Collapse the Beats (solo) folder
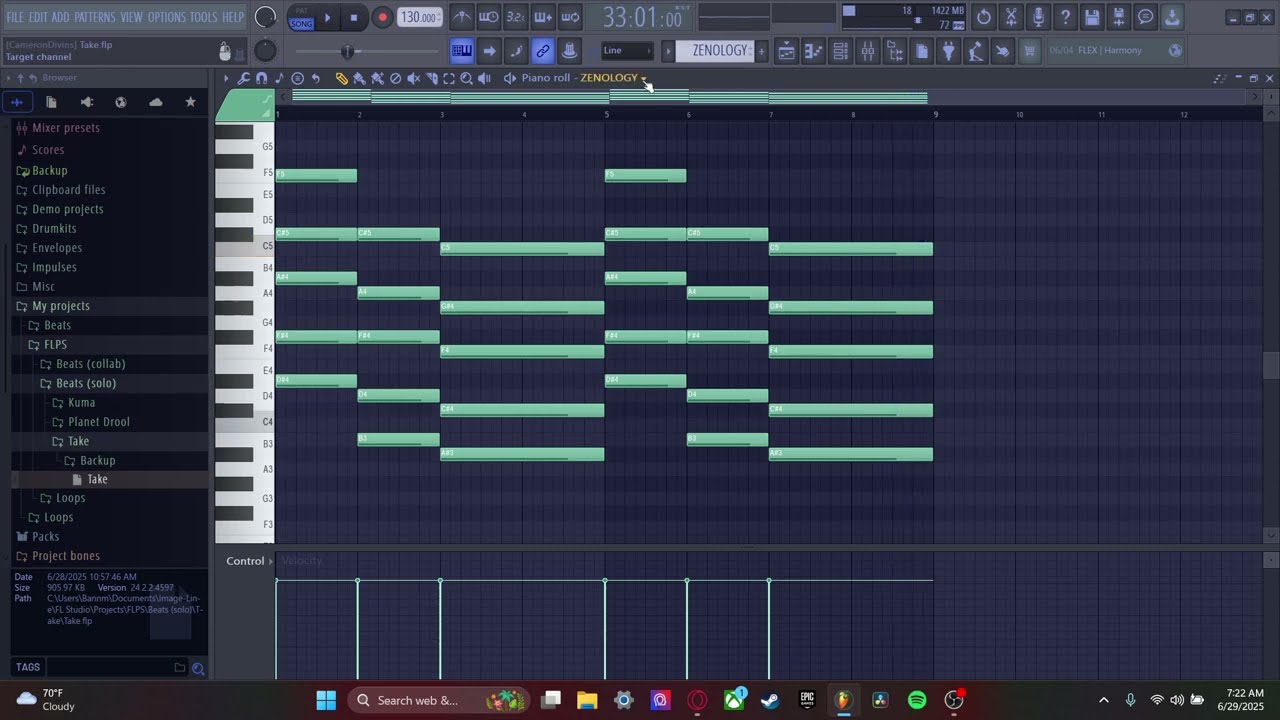1280x720 pixels. coord(78,384)
